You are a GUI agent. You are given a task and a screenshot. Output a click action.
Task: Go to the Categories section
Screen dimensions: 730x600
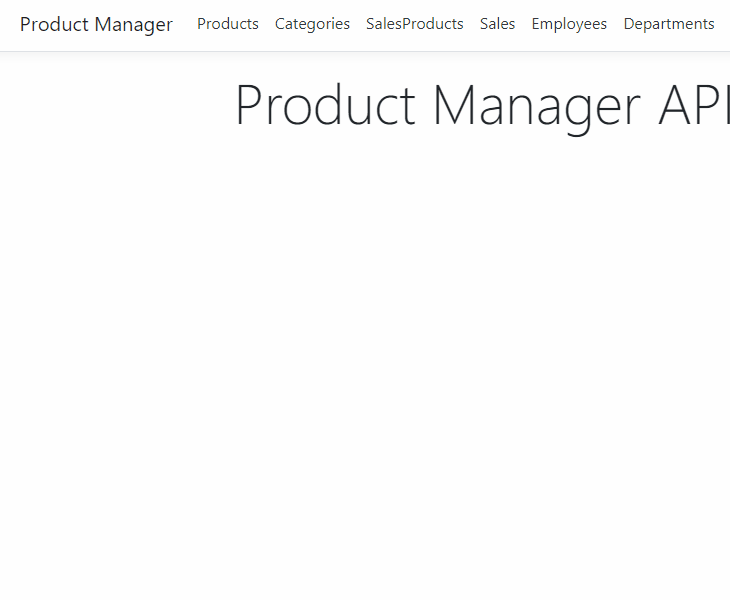[312, 24]
